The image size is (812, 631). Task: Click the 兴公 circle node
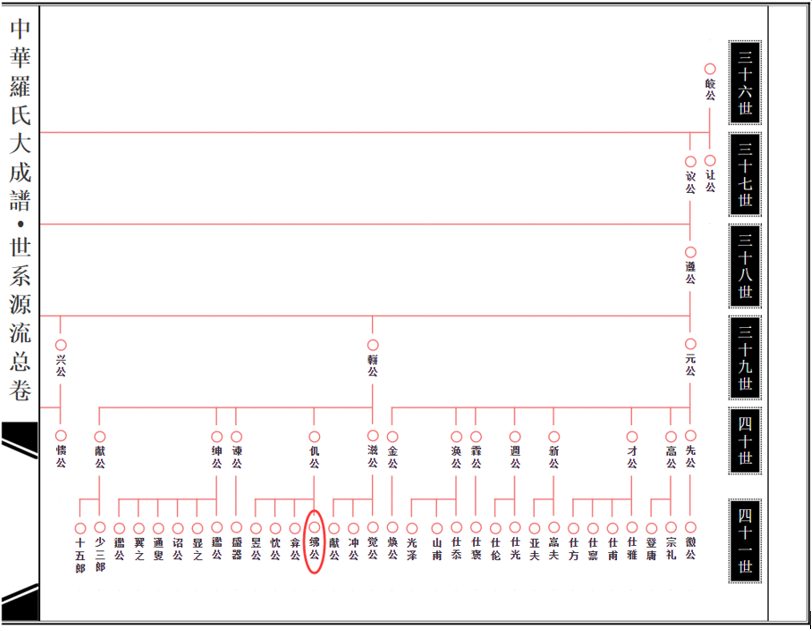tap(61, 345)
